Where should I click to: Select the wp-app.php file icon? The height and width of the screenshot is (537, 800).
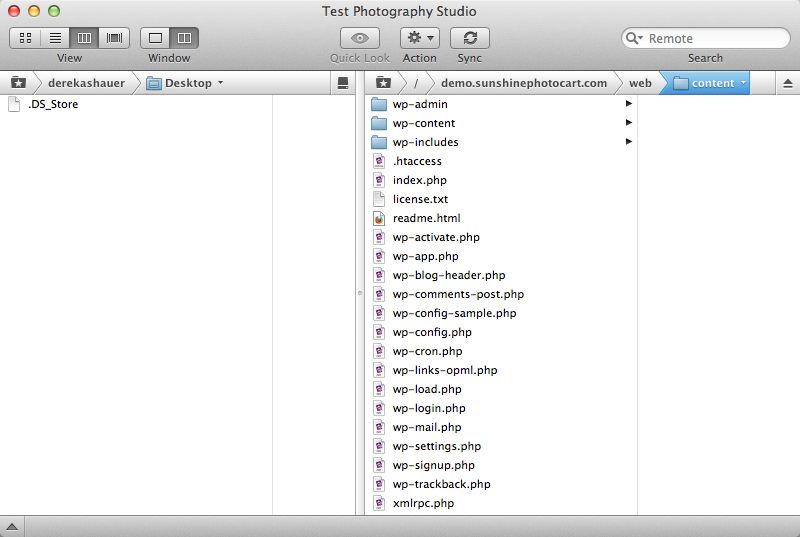[x=379, y=256]
